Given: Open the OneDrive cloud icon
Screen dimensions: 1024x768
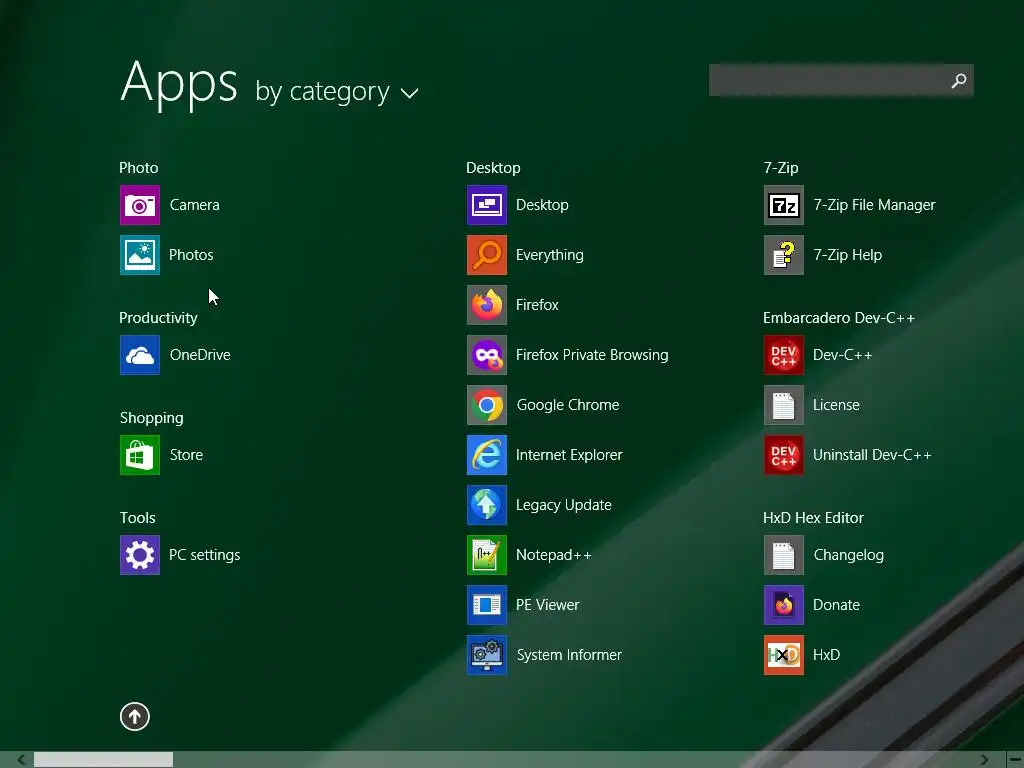Looking at the screenshot, I should pos(140,355).
